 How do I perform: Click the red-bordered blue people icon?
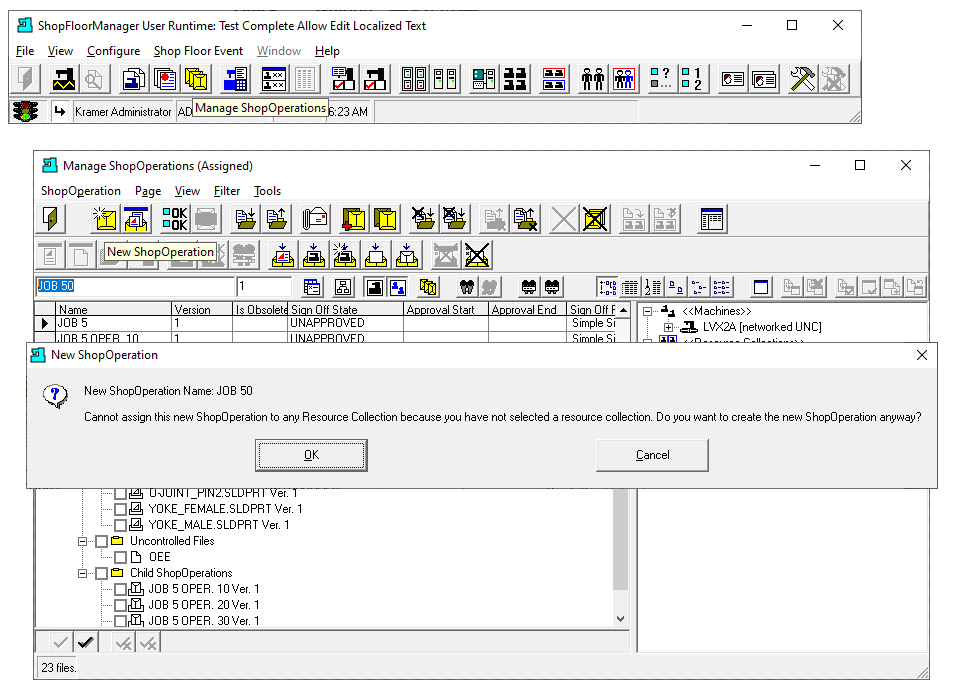tap(624, 79)
